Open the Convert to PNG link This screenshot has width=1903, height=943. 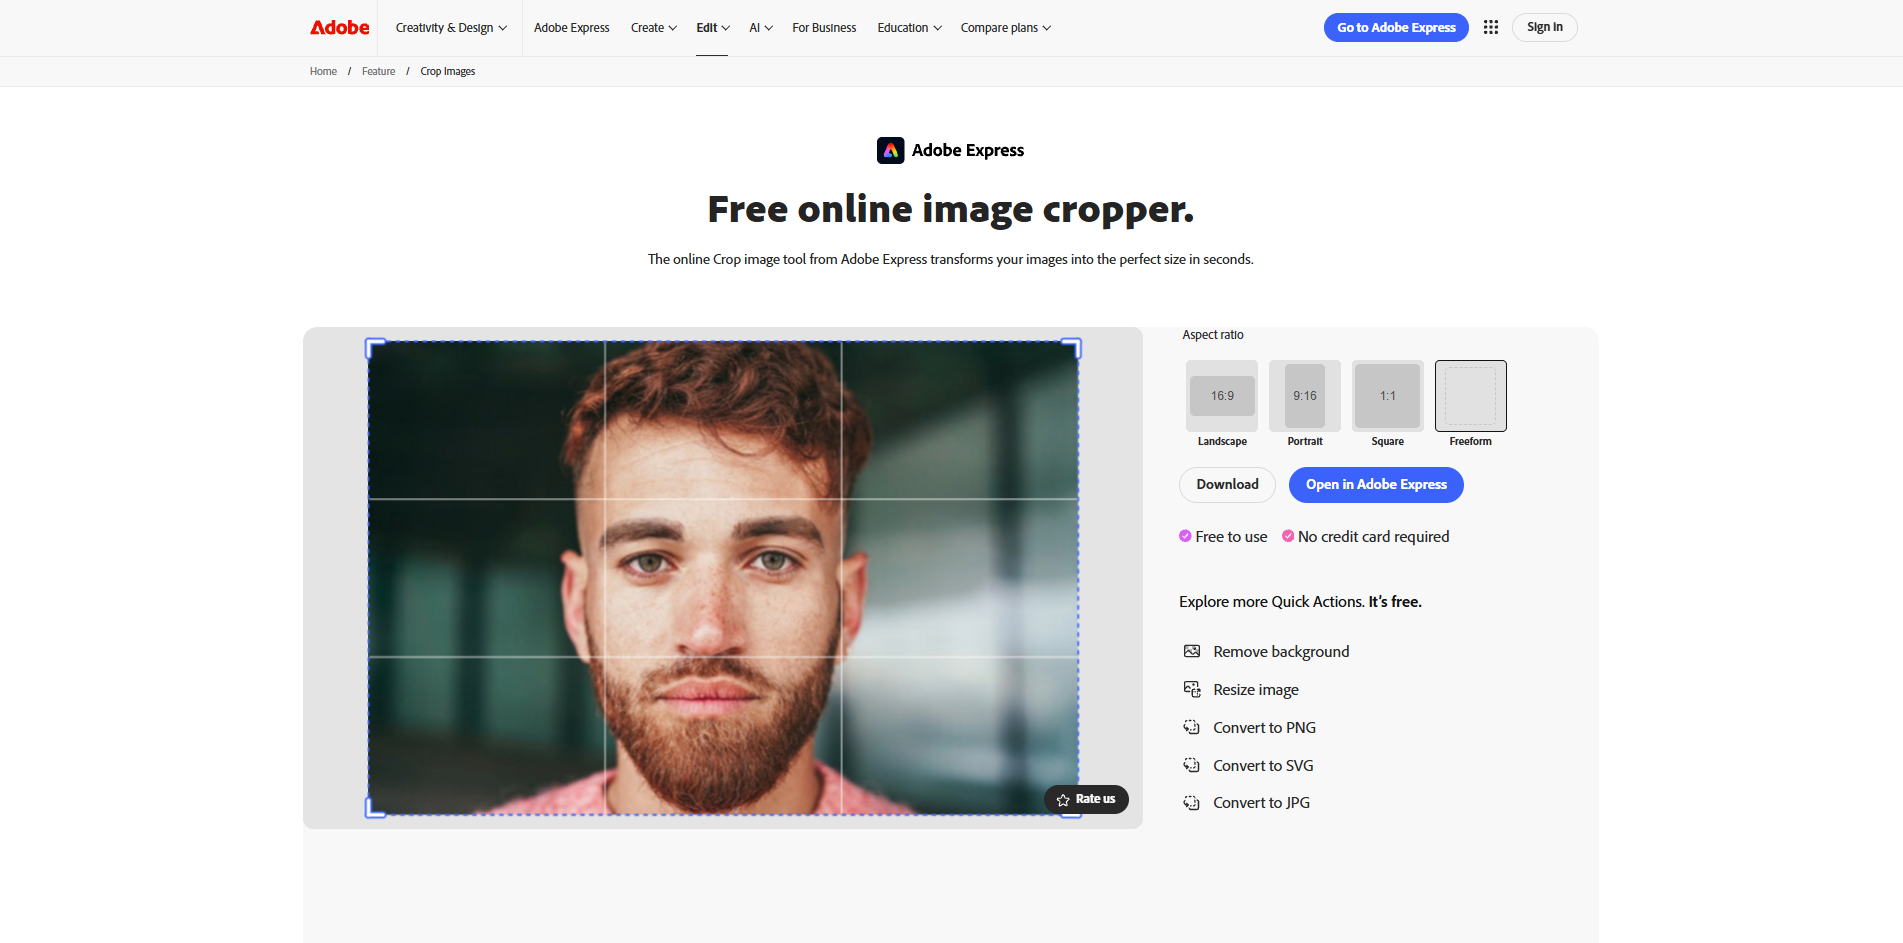click(1264, 728)
